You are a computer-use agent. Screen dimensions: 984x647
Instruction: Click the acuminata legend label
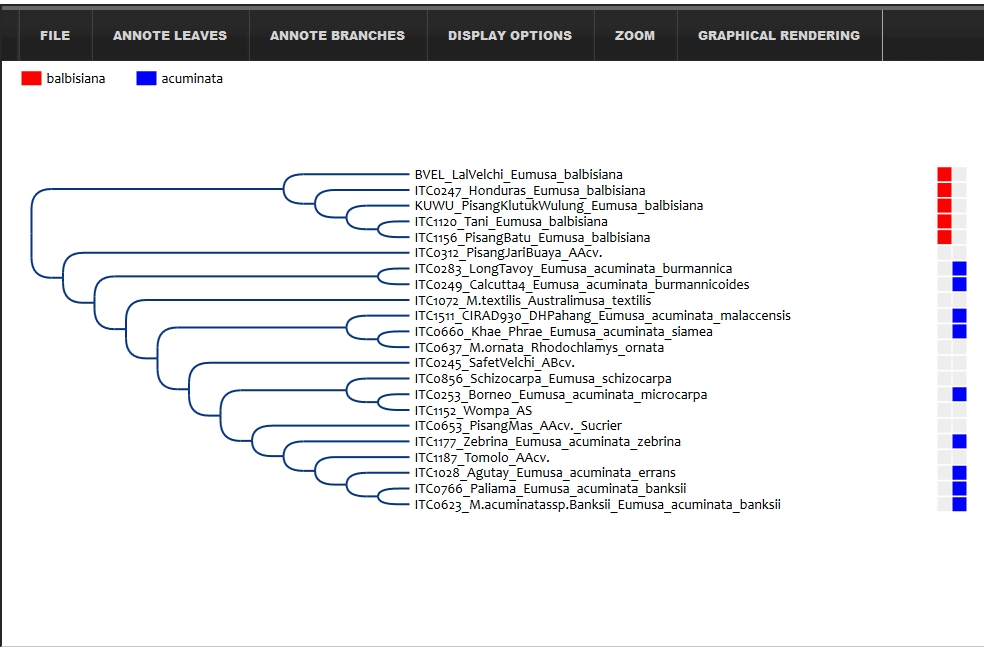pos(192,78)
